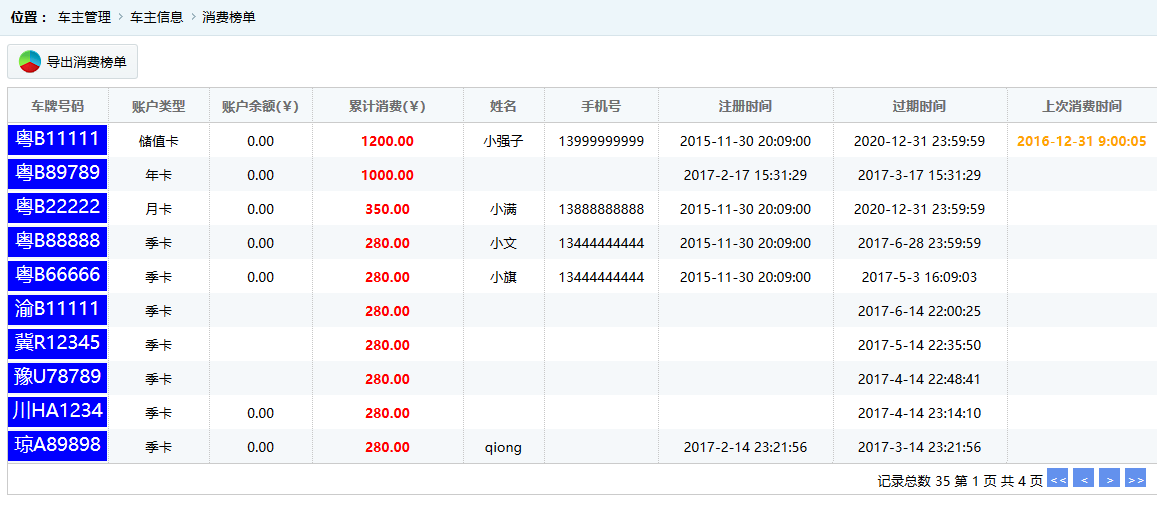Image resolution: width=1157 pixels, height=506 pixels.
Task: Click the pie chart export icon
Action: click(30, 62)
